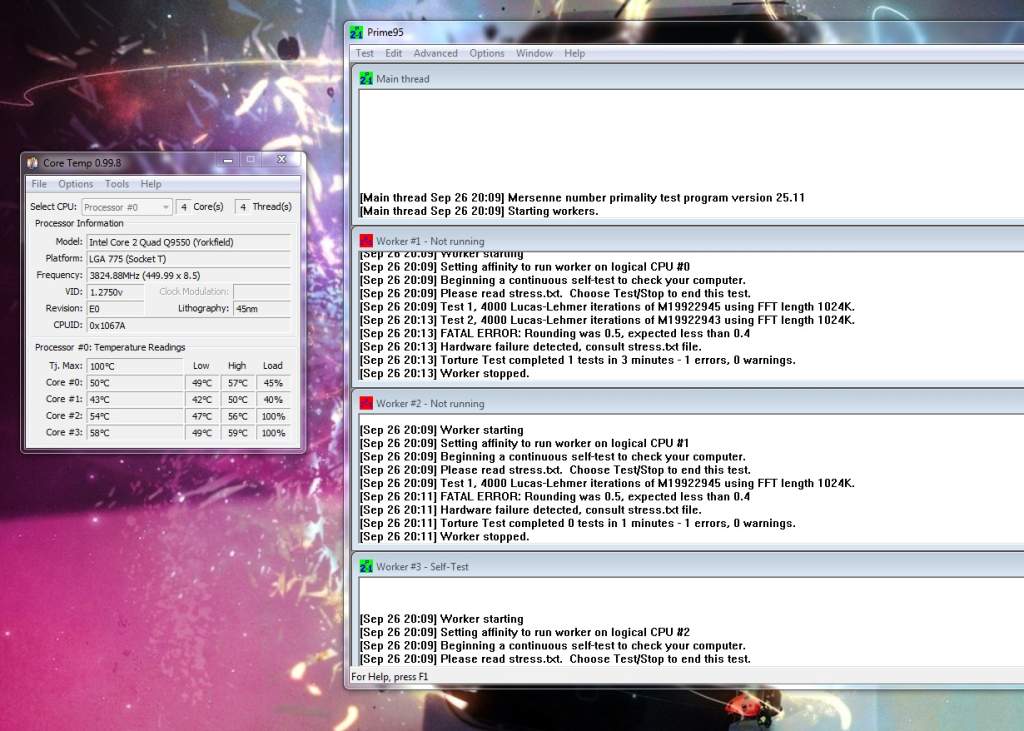Click the Worker #1 - Not running title bar
The image size is (1024, 731).
point(690,240)
